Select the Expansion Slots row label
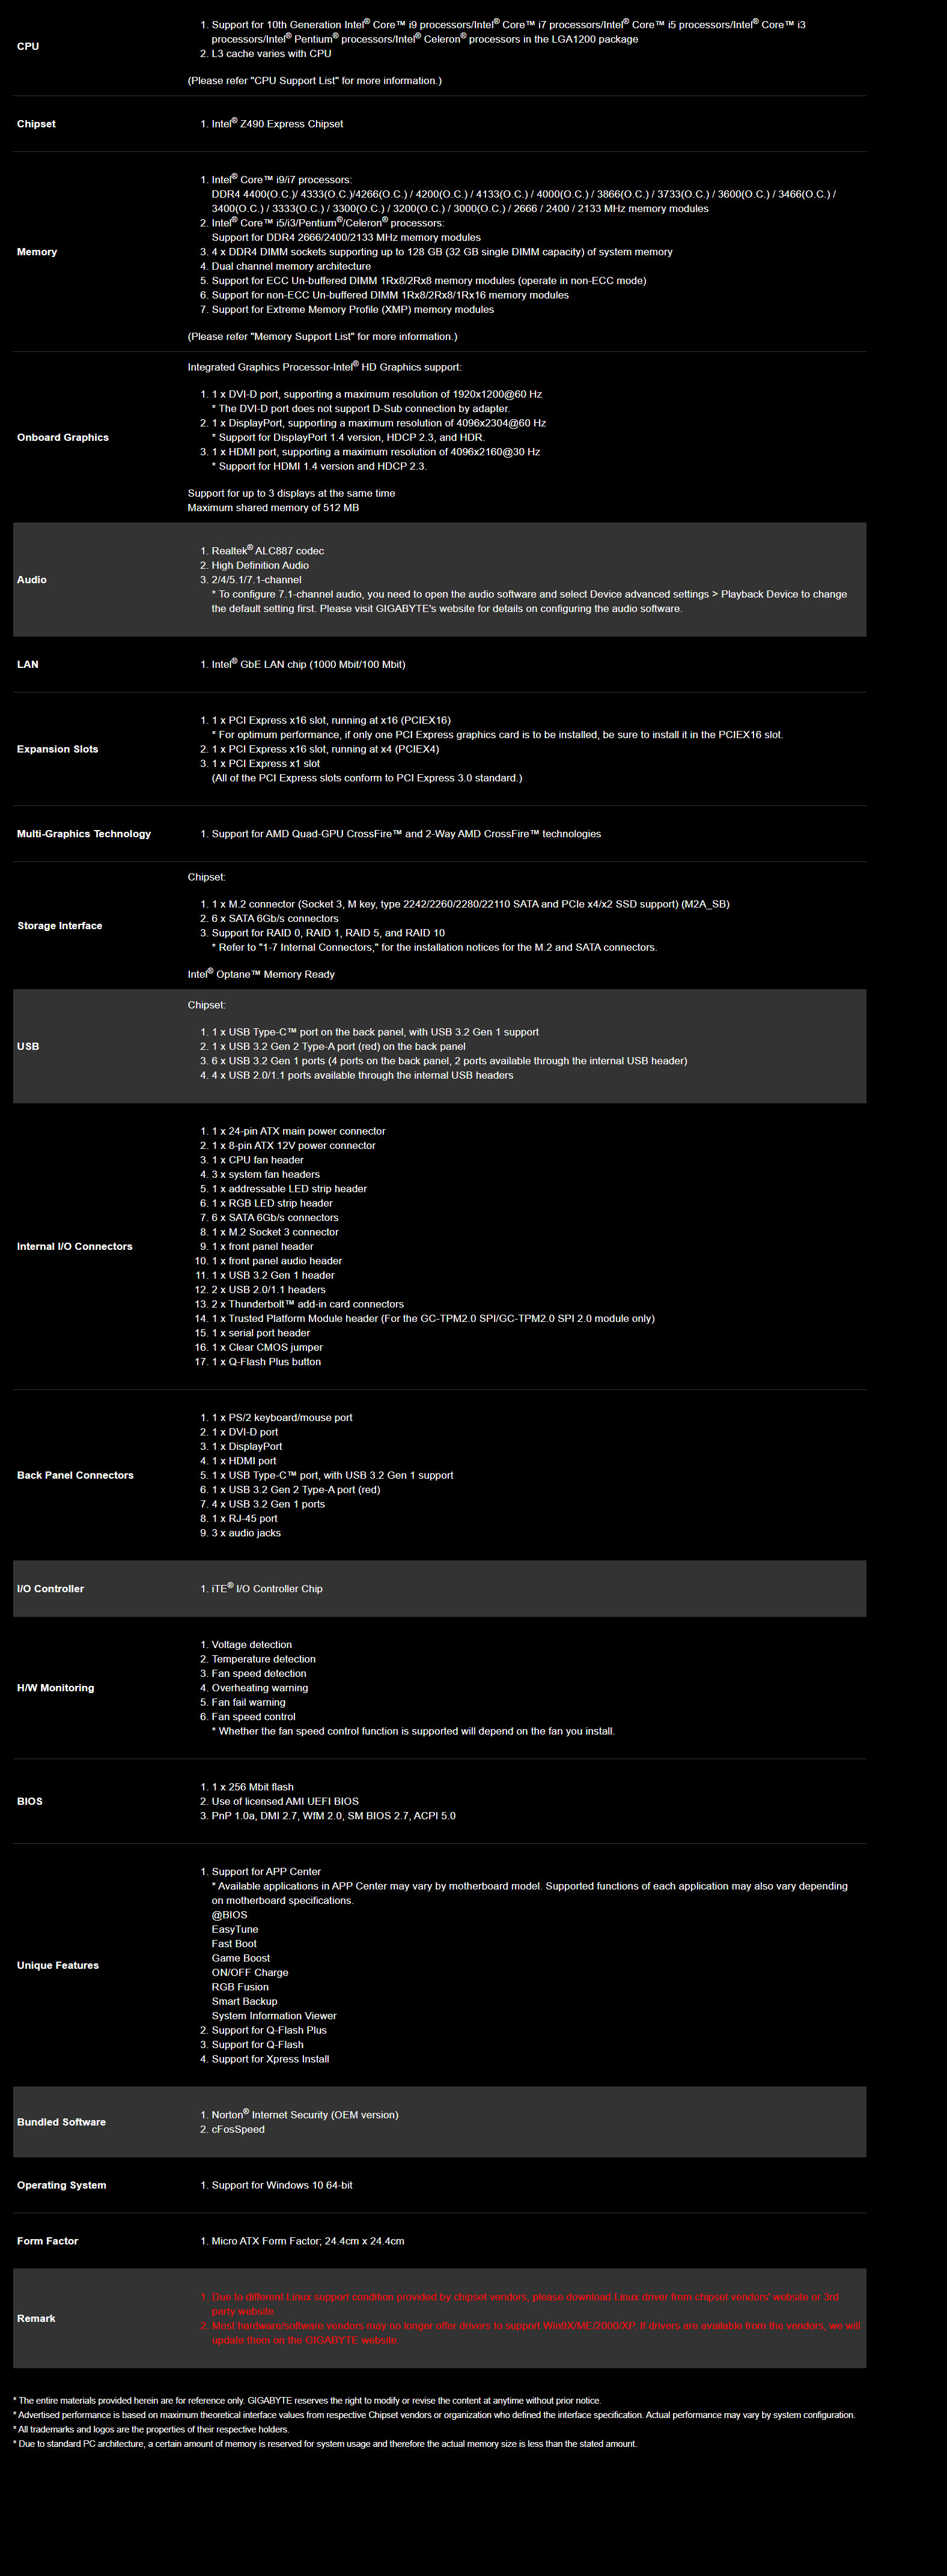The height and width of the screenshot is (2576, 947). (x=58, y=749)
